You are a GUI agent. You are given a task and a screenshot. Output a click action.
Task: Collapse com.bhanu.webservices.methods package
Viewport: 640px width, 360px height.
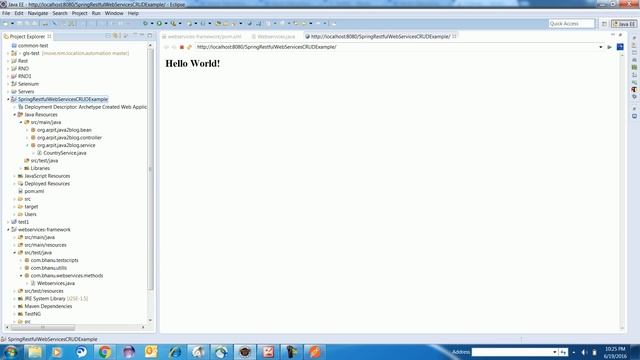point(21,276)
